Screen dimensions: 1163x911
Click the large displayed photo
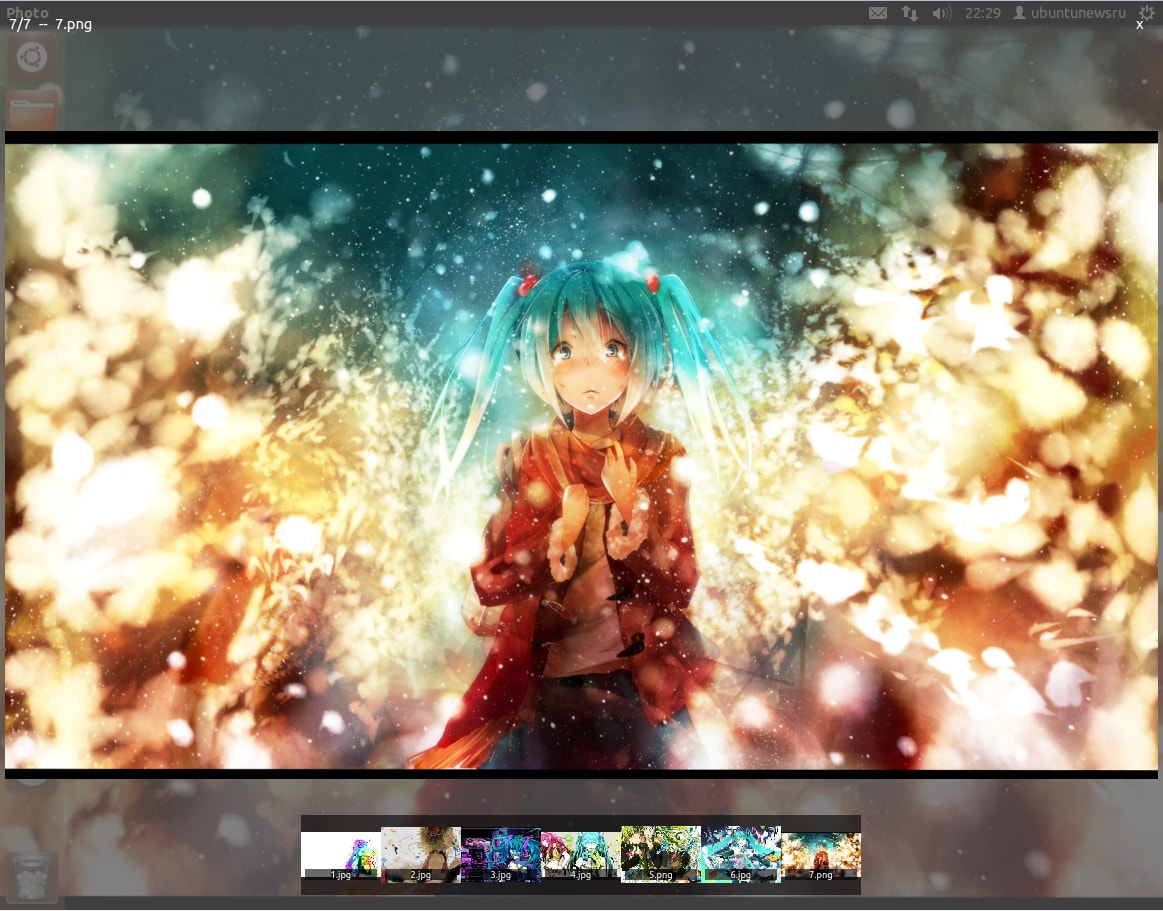(x=581, y=456)
